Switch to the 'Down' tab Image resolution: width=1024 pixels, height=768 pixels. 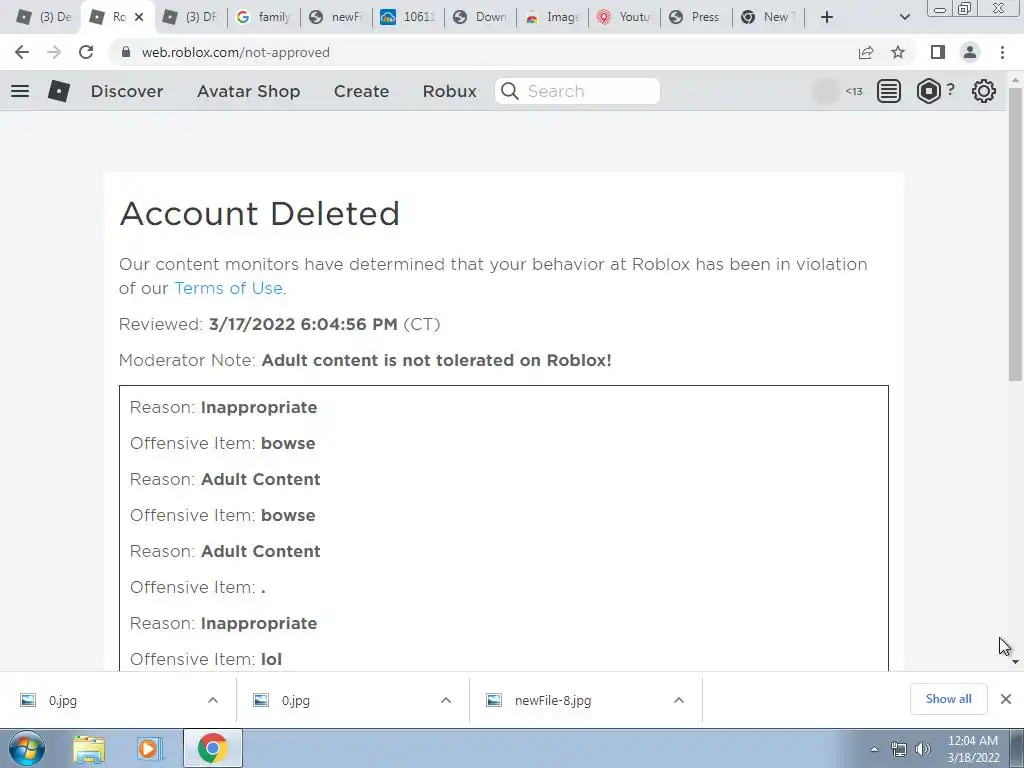(480, 17)
